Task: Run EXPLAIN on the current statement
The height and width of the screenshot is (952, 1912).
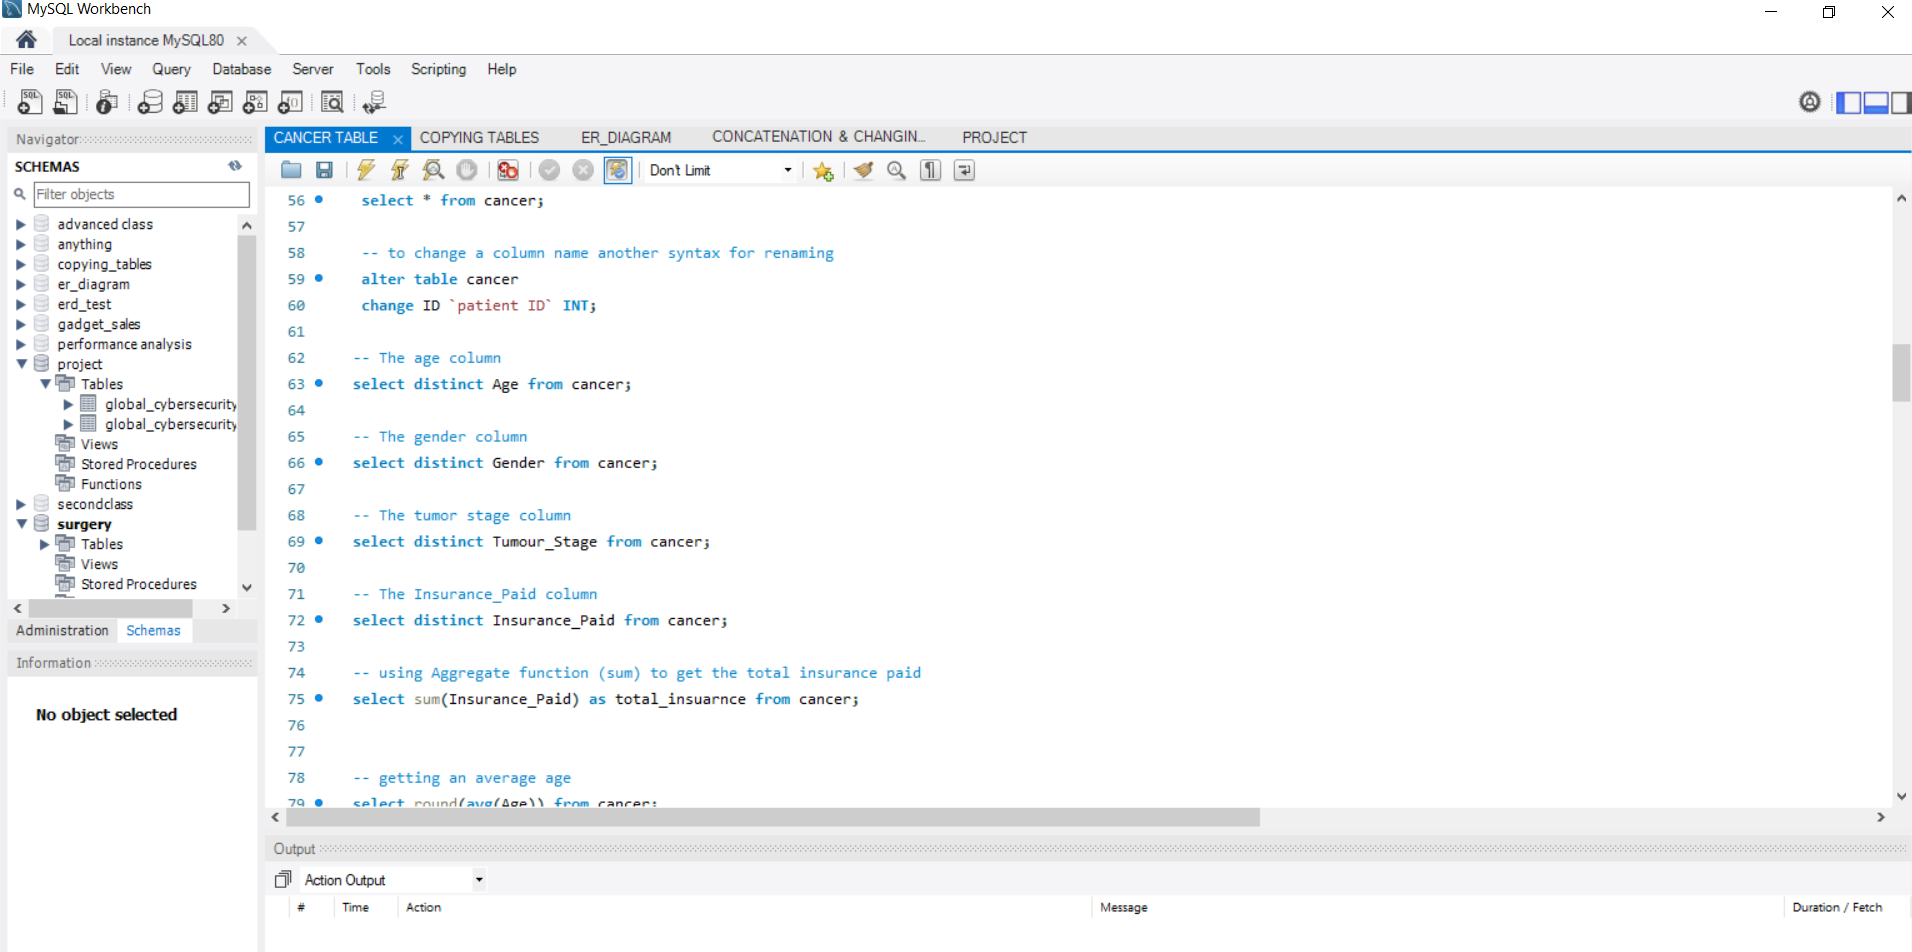Action: tap(433, 170)
